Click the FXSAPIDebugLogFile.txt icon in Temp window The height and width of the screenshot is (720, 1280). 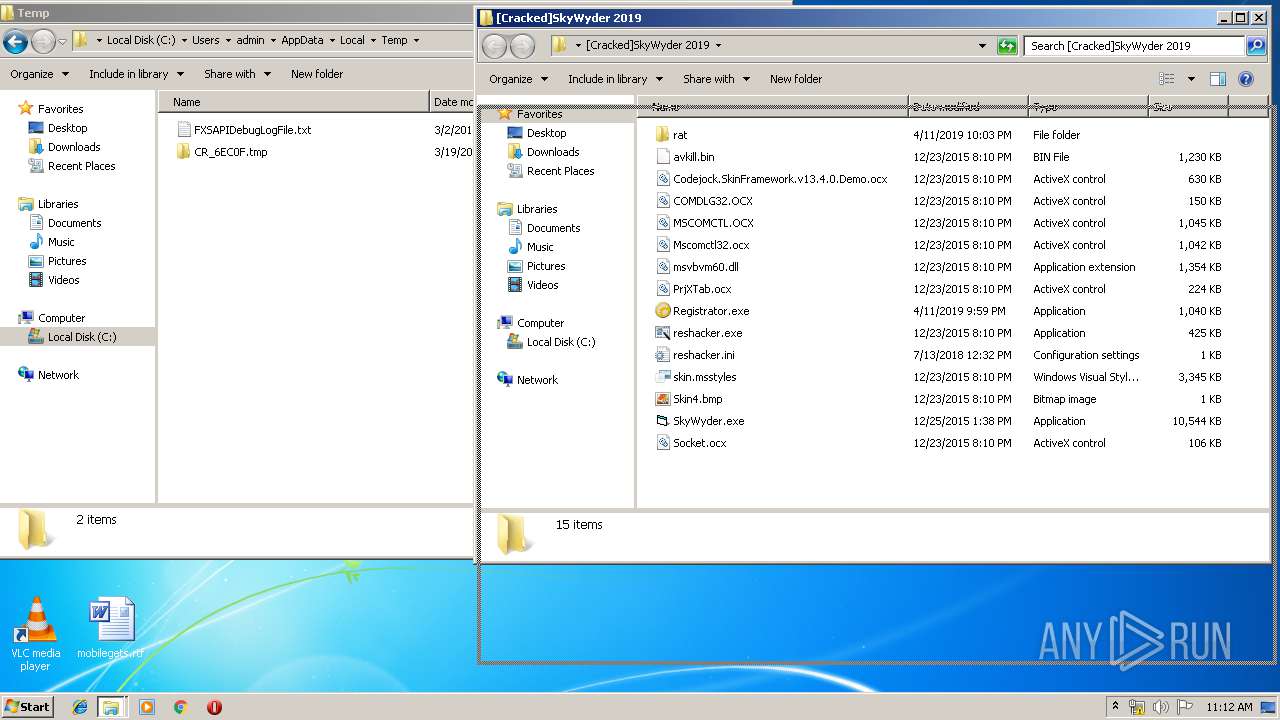tap(183, 130)
